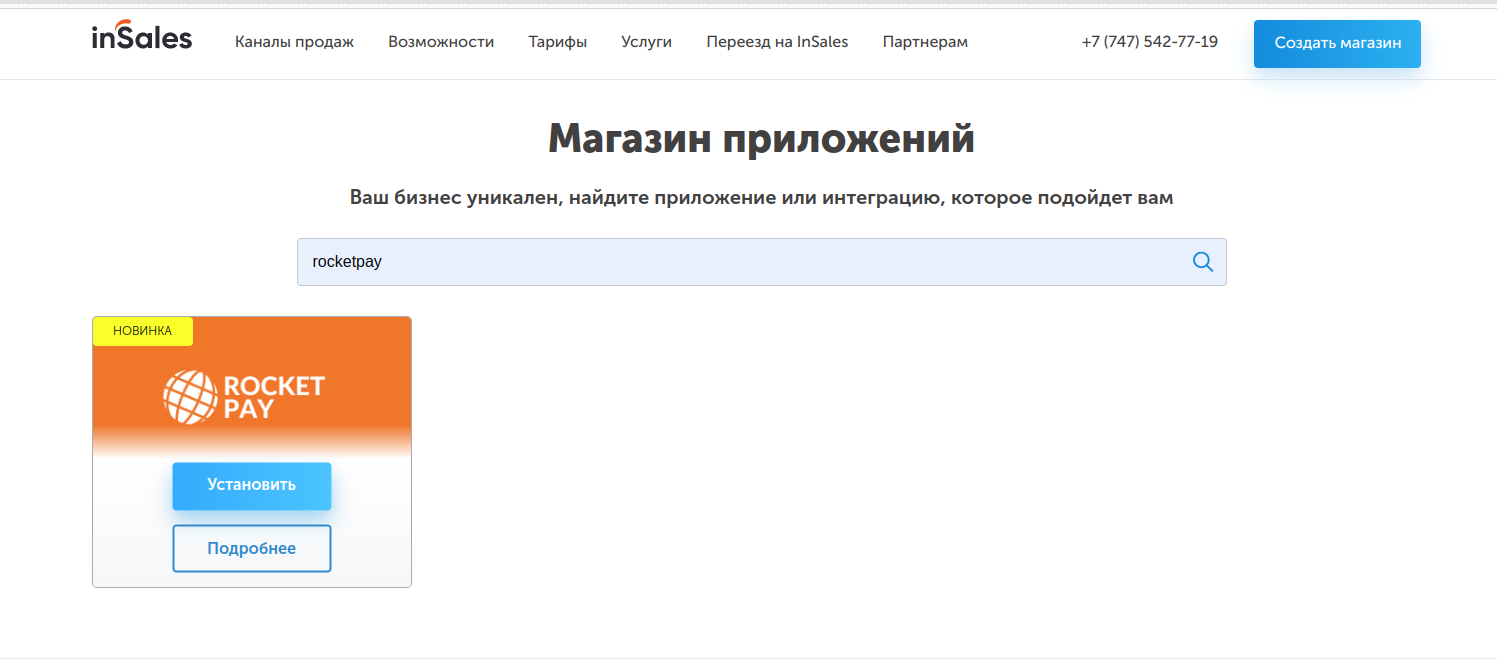This screenshot has width=1497, height=668.
Task: Open the Каналы продаж menu
Action: pyautogui.click(x=294, y=42)
